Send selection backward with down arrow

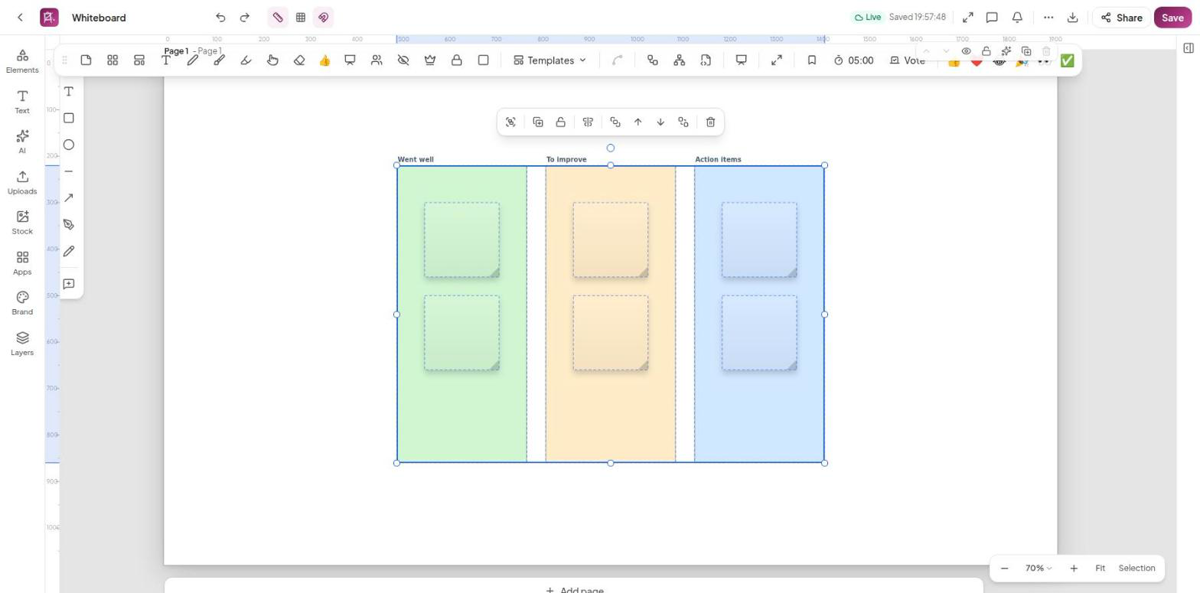click(661, 122)
